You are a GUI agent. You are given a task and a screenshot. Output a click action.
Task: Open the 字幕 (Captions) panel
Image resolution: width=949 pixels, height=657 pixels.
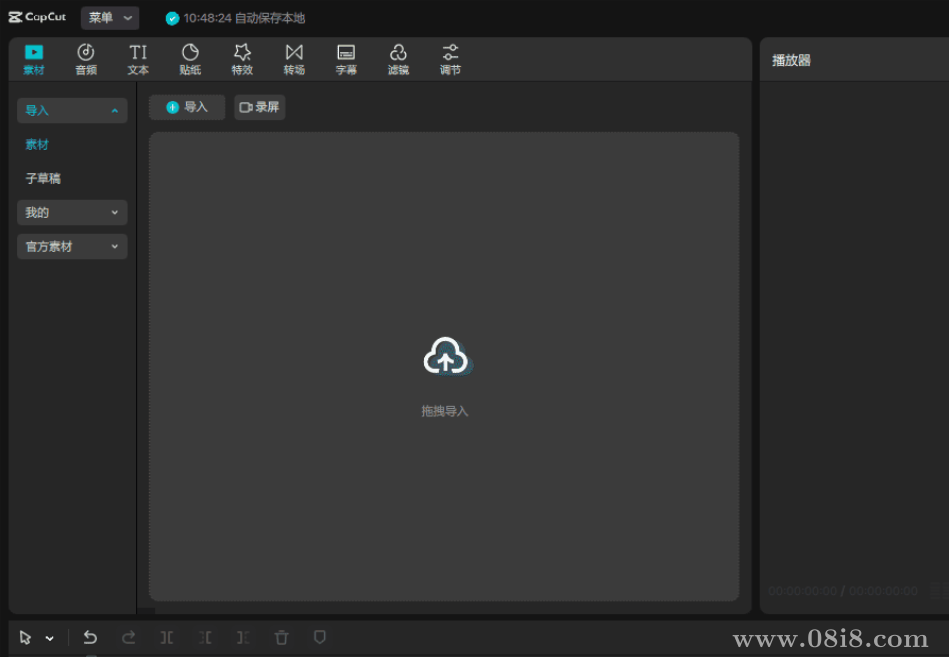tap(346, 59)
